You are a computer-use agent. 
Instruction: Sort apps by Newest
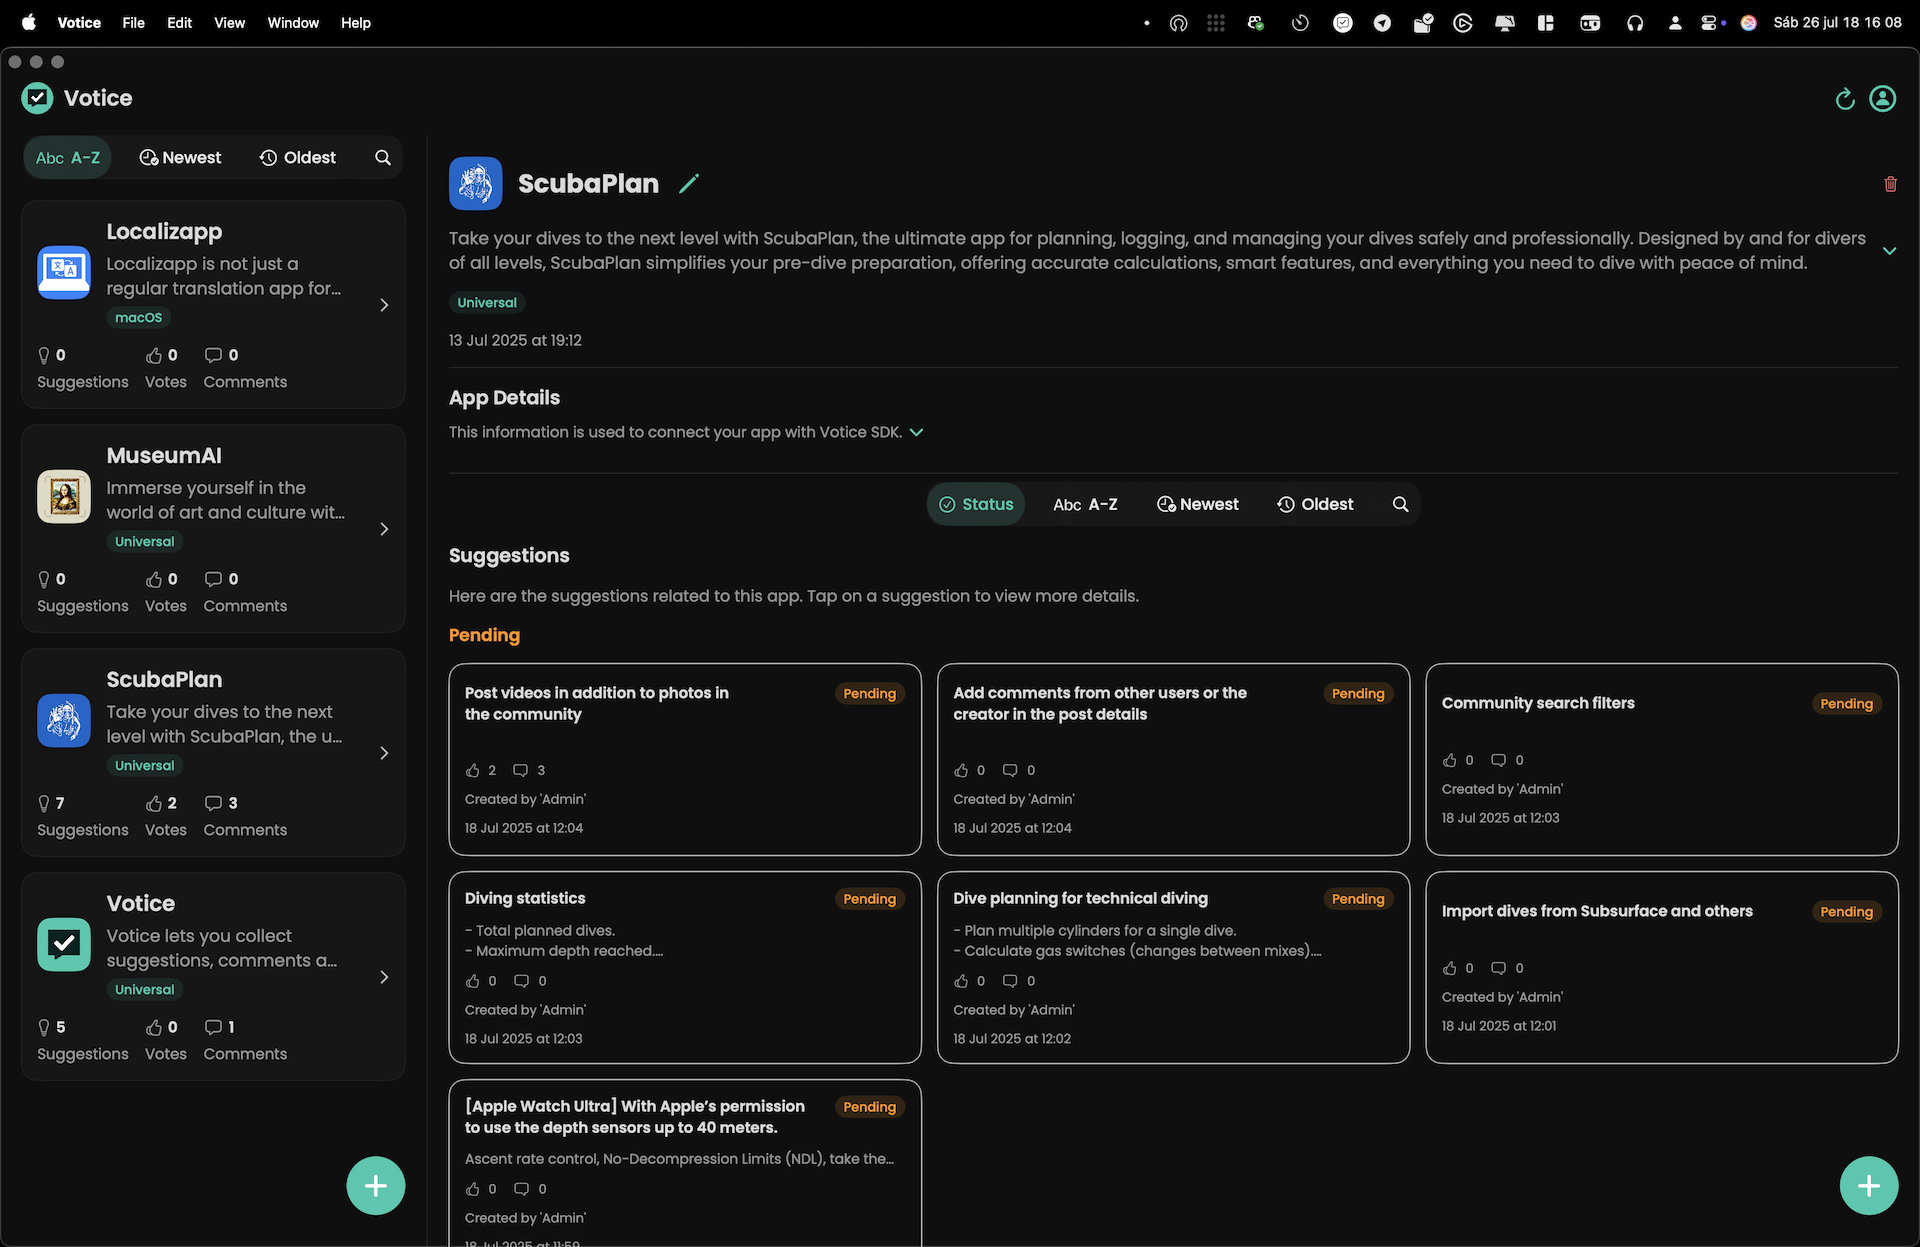click(x=180, y=158)
